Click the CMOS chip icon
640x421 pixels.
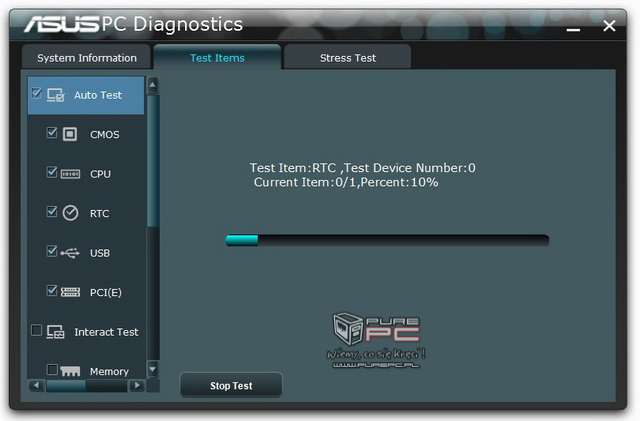point(70,134)
